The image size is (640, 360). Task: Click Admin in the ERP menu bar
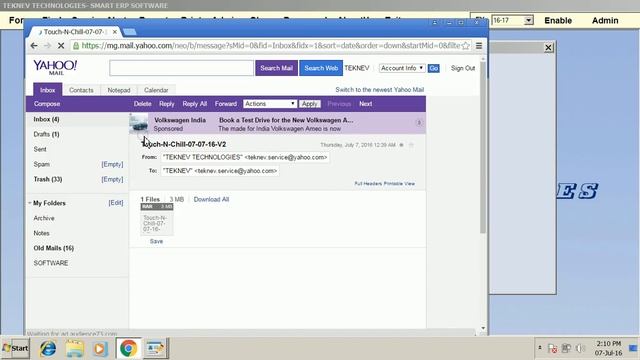pos(605,20)
